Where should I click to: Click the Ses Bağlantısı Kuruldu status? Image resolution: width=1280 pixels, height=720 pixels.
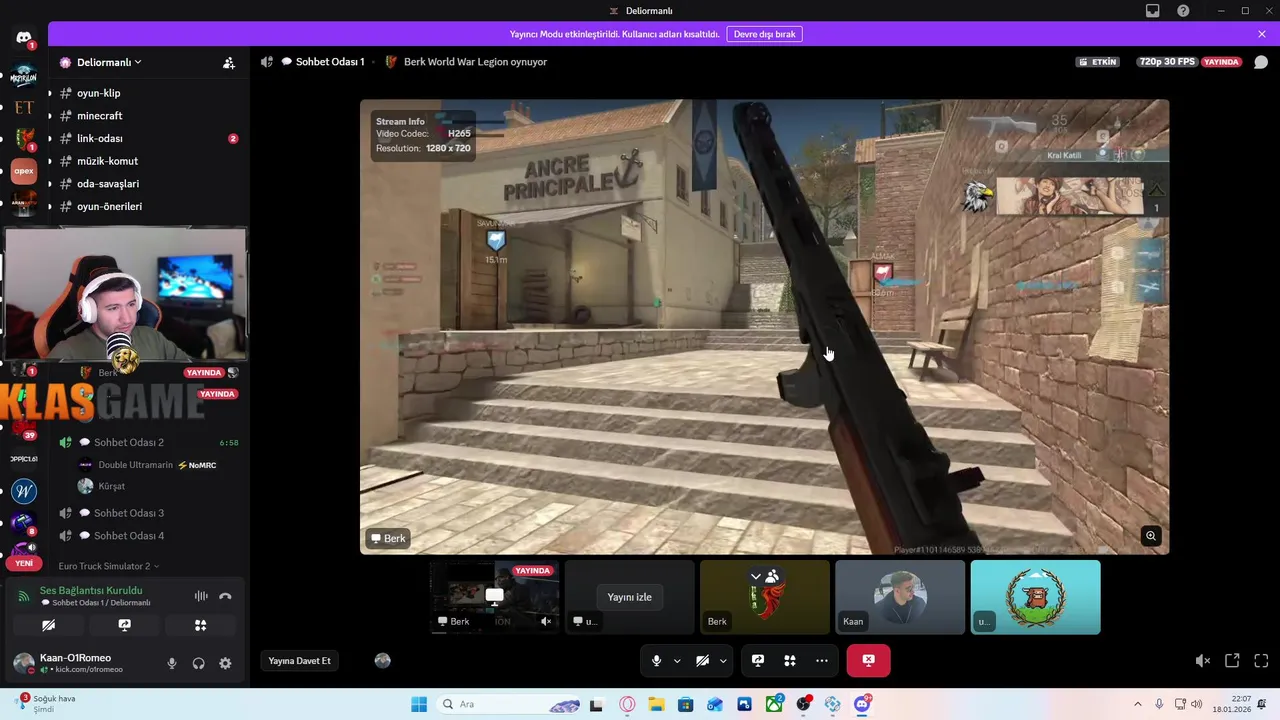[x=91, y=590]
